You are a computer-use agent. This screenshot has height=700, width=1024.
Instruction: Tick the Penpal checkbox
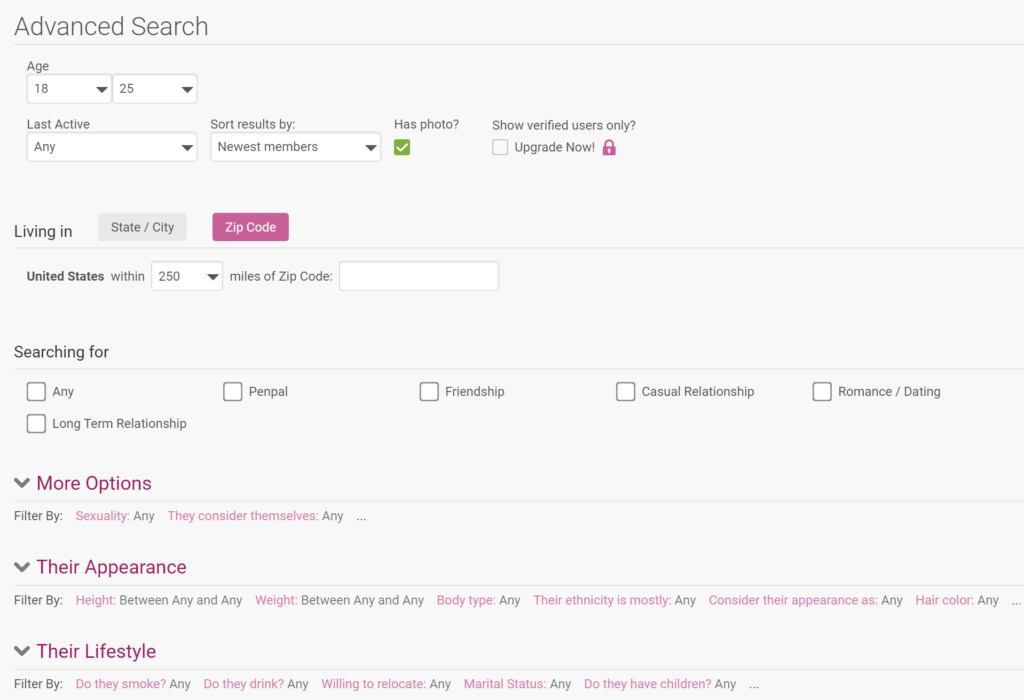tap(232, 392)
